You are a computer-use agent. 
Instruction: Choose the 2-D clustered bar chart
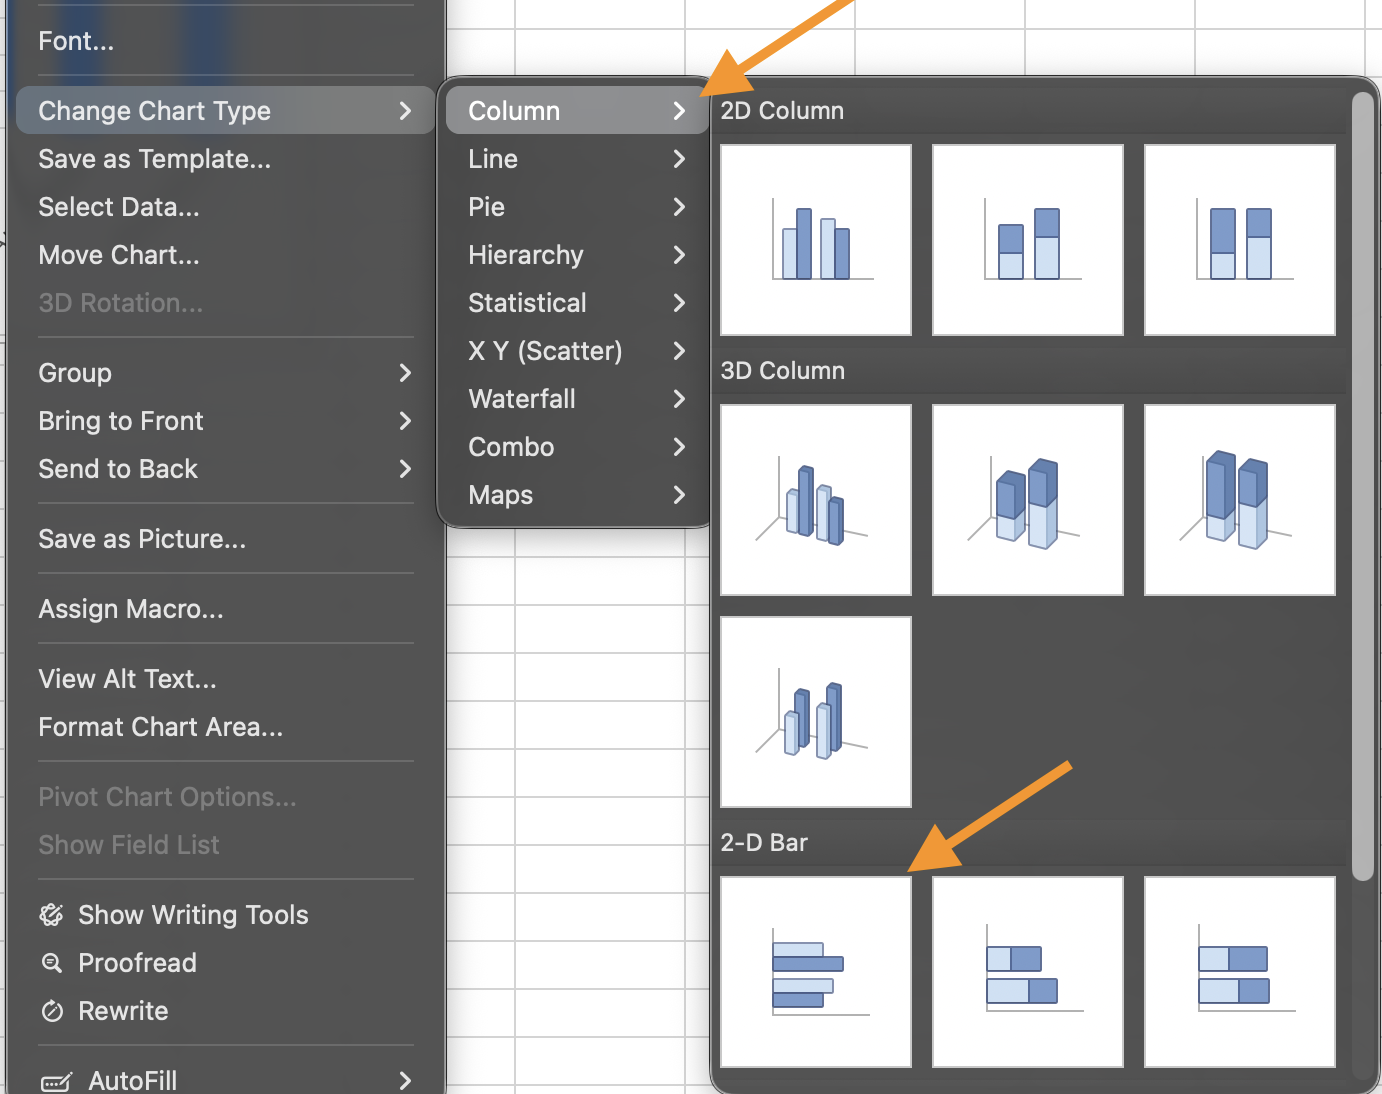[x=815, y=972]
